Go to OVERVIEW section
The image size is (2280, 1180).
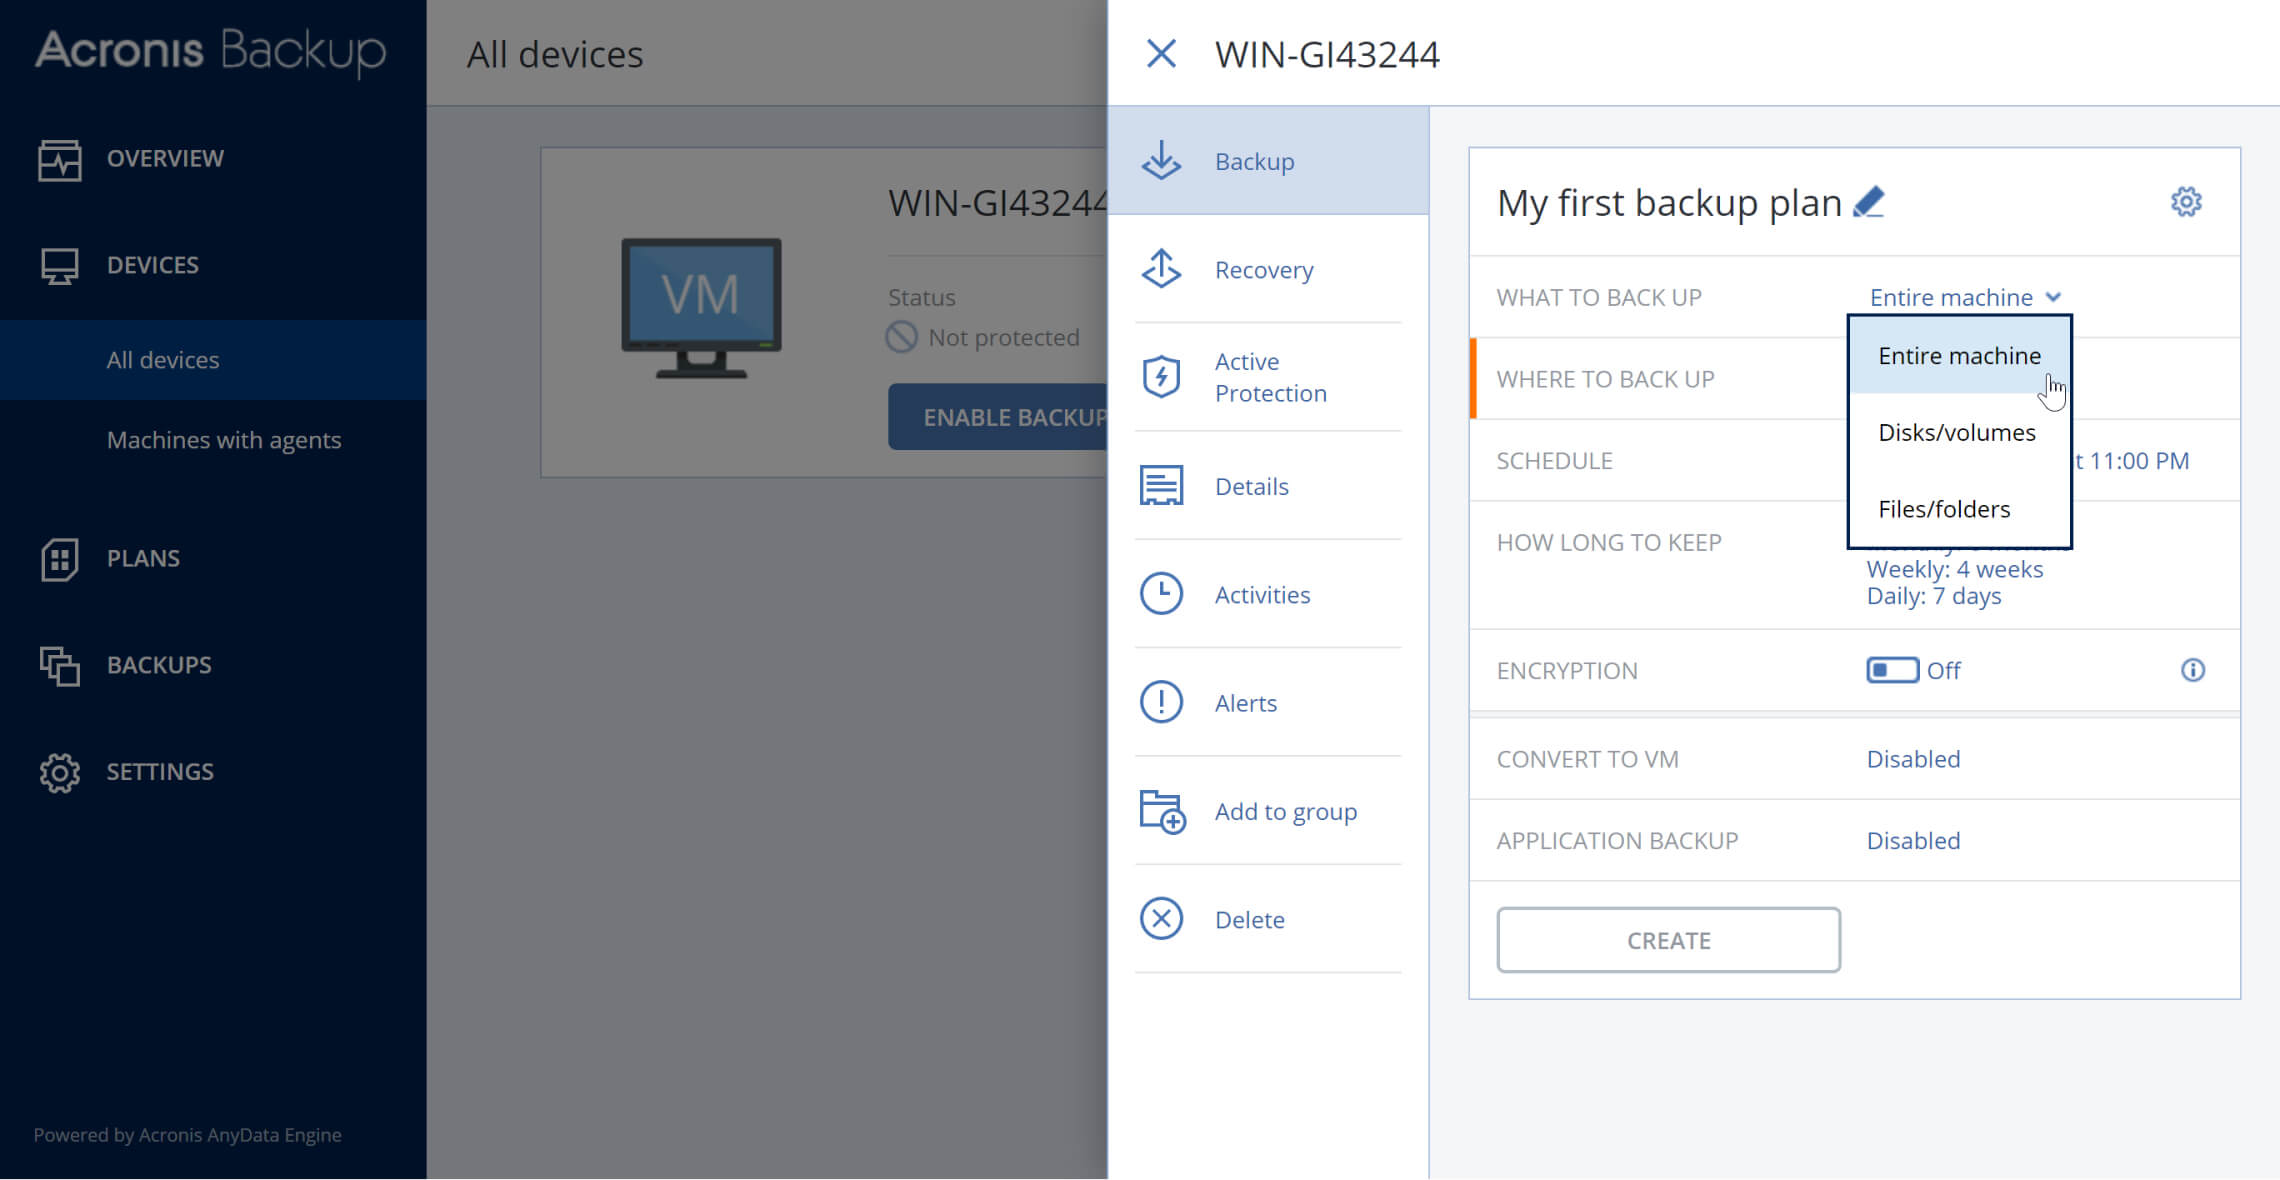coord(165,159)
